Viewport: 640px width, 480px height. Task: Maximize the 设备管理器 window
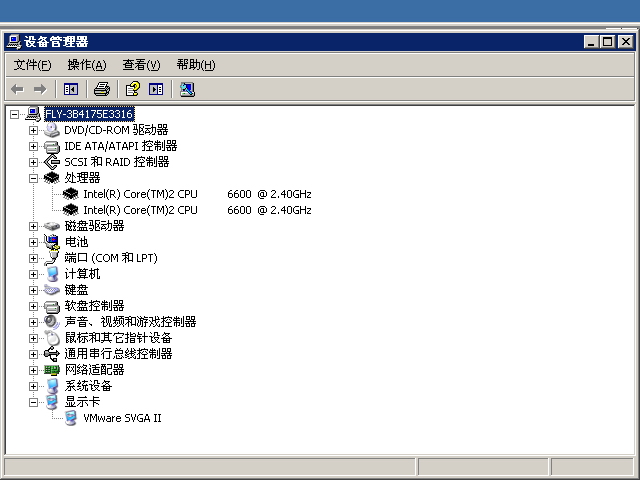(608, 42)
